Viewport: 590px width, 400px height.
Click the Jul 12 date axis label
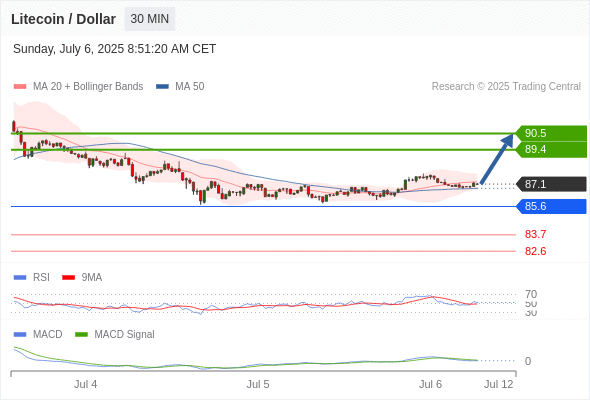point(499,384)
